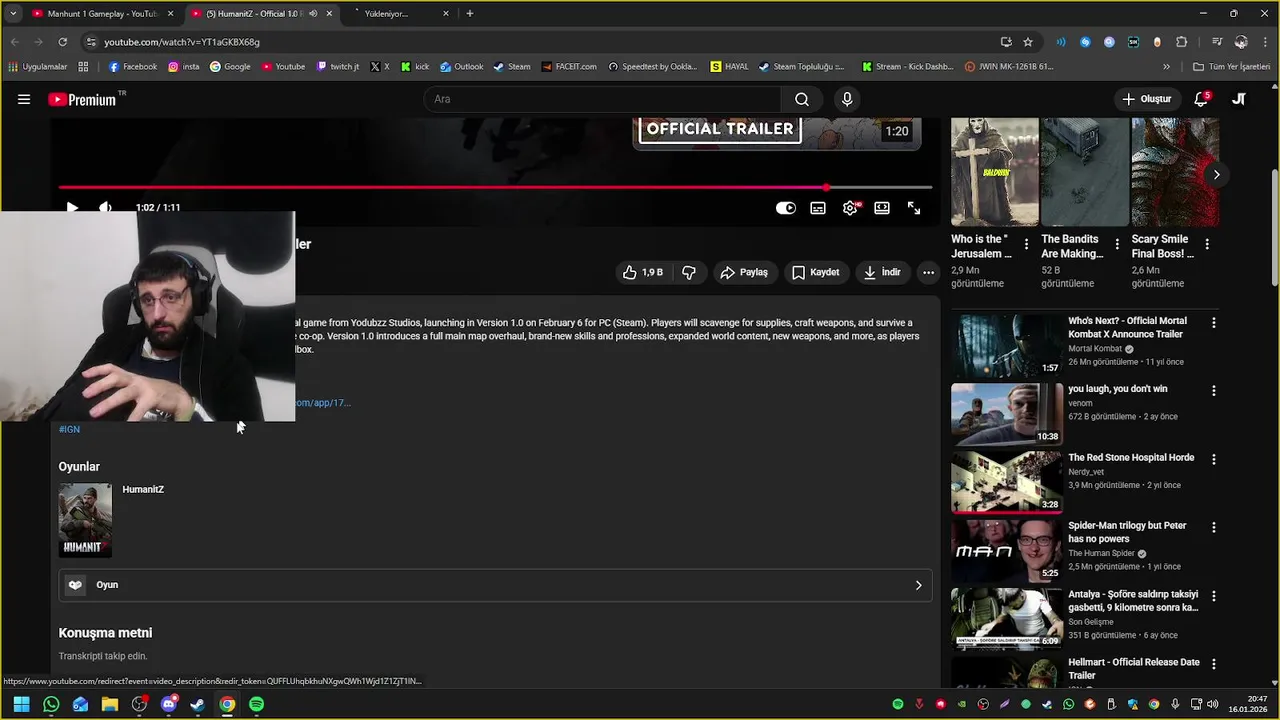
Task: Click the search magnifier button
Action: pos(802,99)
